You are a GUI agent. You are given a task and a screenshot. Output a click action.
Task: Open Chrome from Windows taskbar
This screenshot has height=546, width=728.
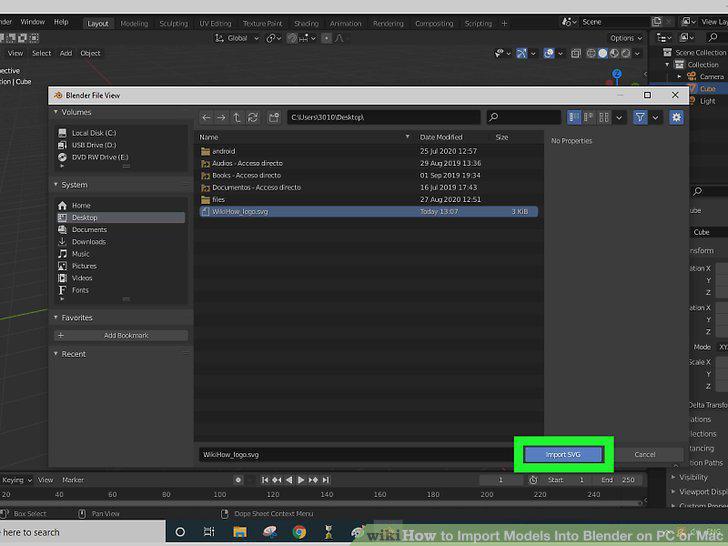tap(299, 532)
